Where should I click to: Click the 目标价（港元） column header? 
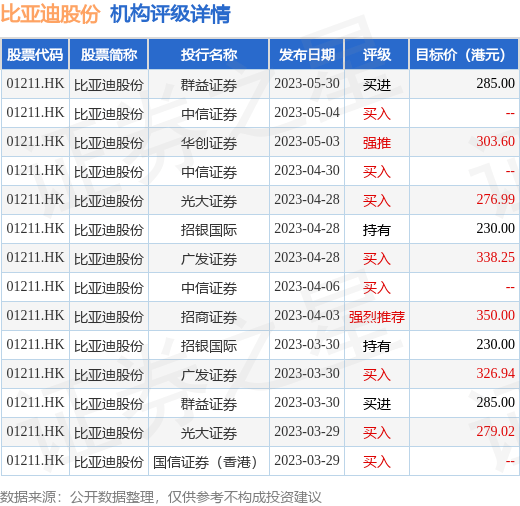point(464,55)
